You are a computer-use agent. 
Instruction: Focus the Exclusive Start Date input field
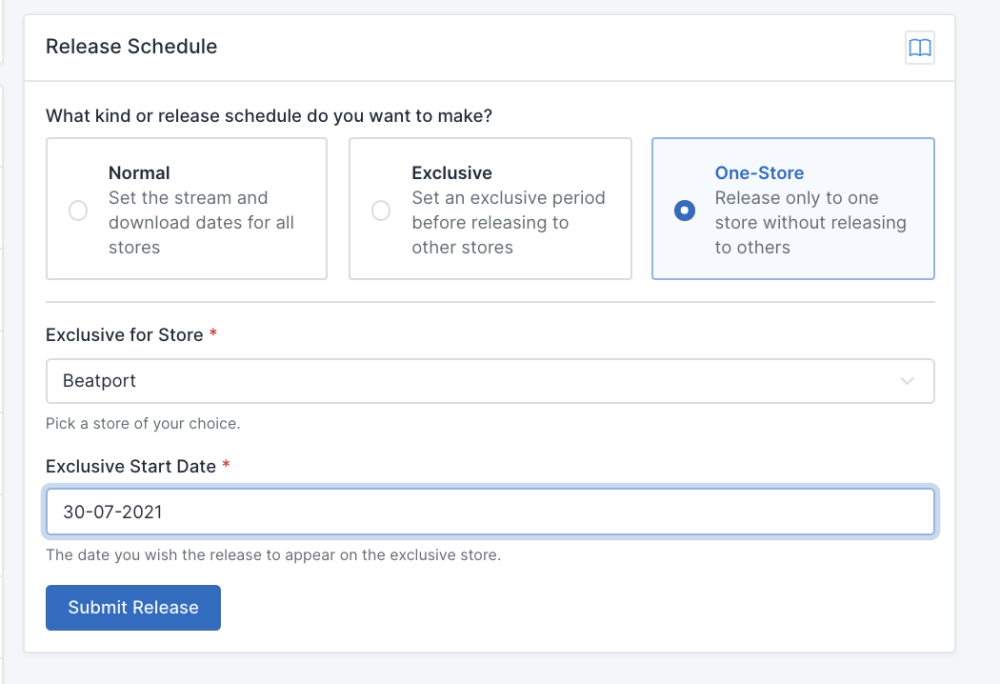[x=490, y=512]
